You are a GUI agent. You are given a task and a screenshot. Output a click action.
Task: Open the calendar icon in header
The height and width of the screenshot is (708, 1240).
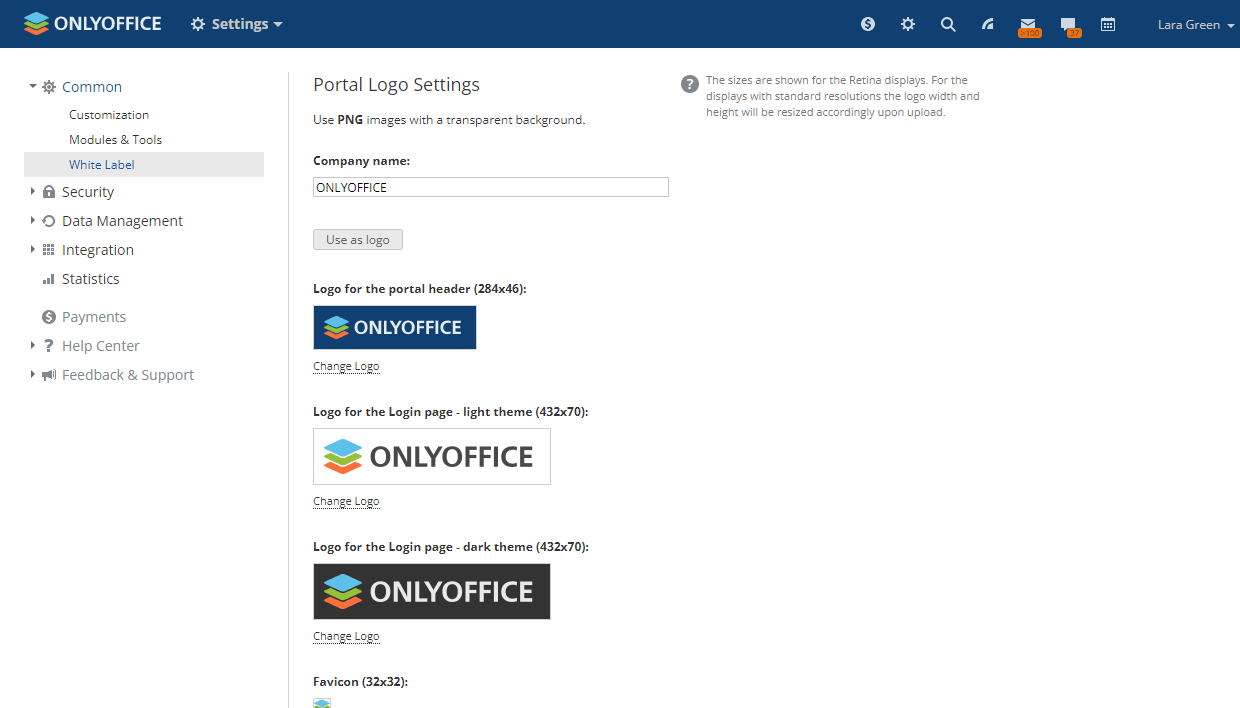(x=1108, y=24)
